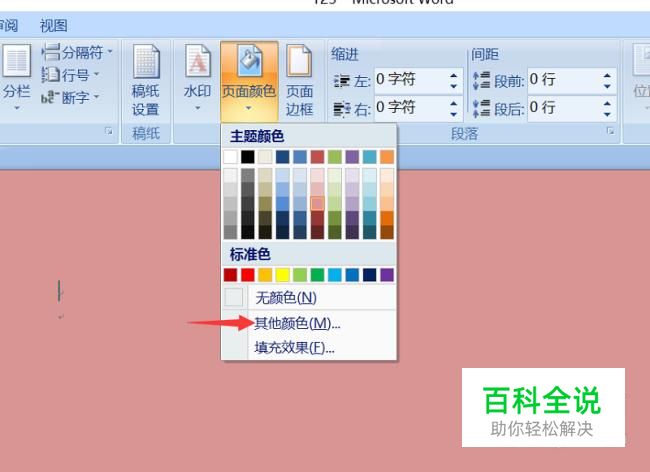Open the Watermark (水印) button
650x472 pixels.
(x=198, y=78)
